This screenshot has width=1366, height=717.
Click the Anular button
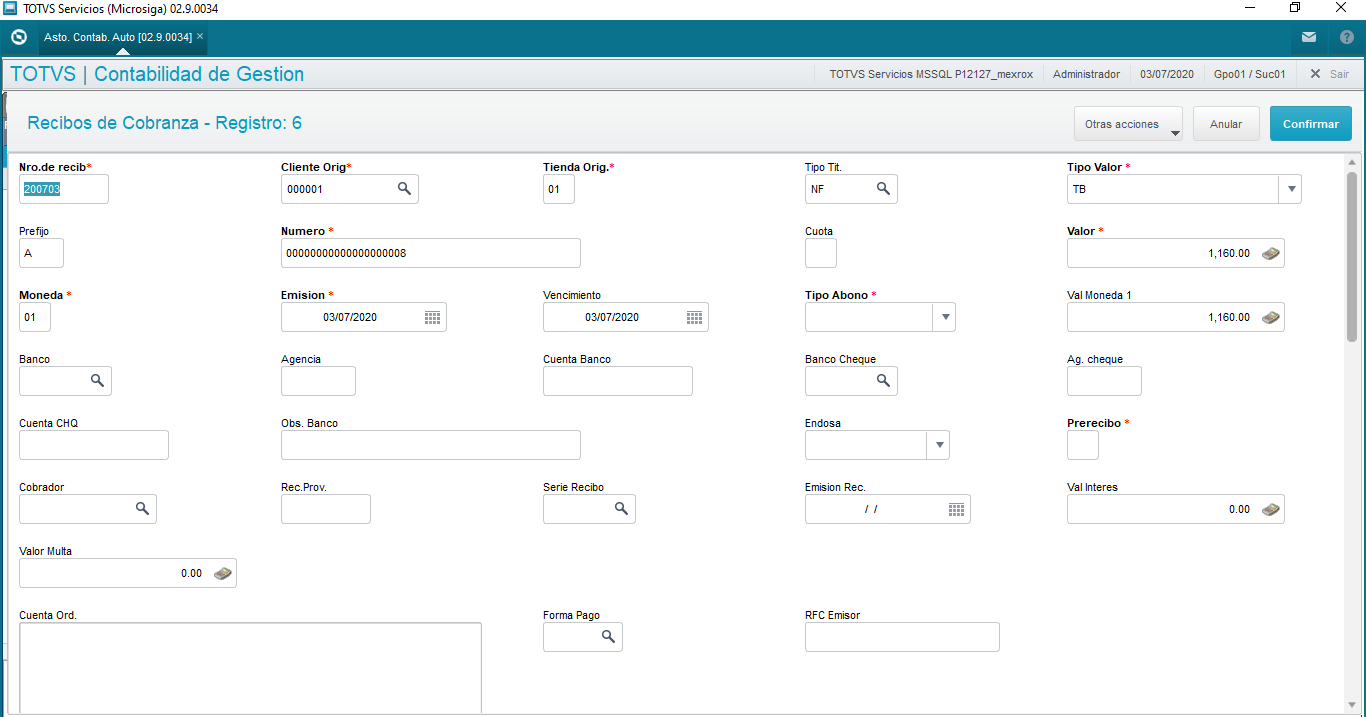click(1226, 124)
